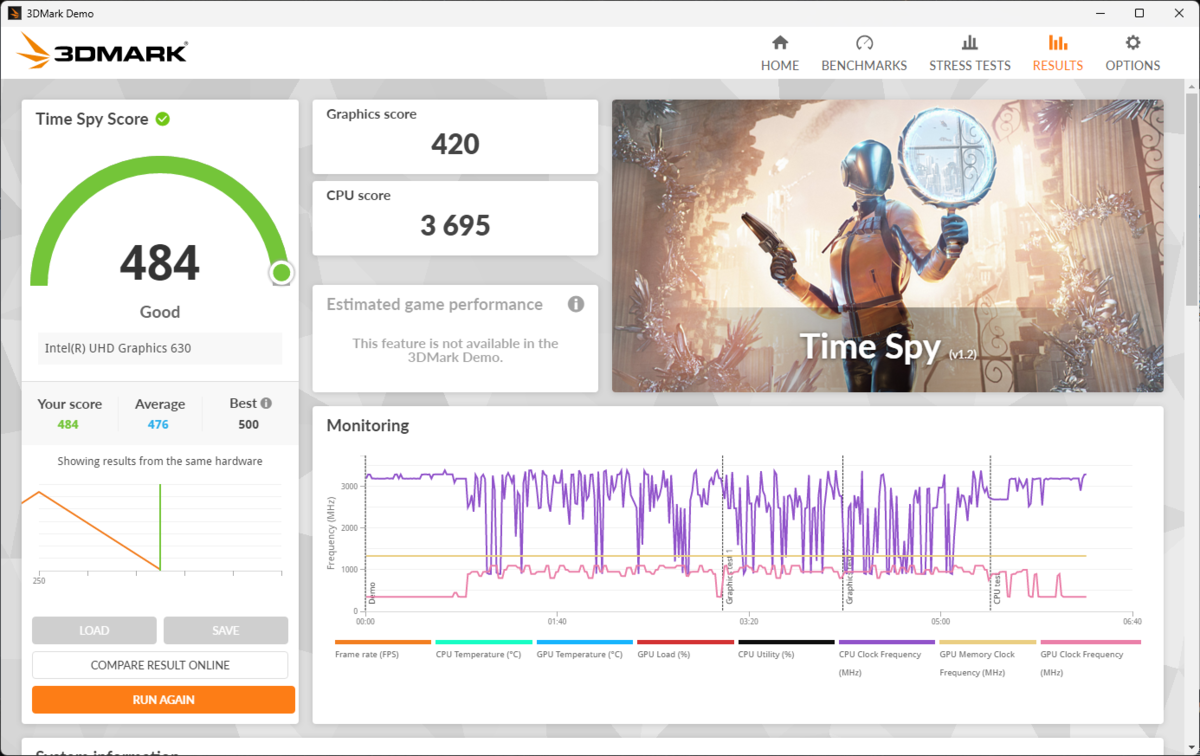The image size is (1200, 756).
Task: Click the Time Spy score 484
Action: (160, 263)
